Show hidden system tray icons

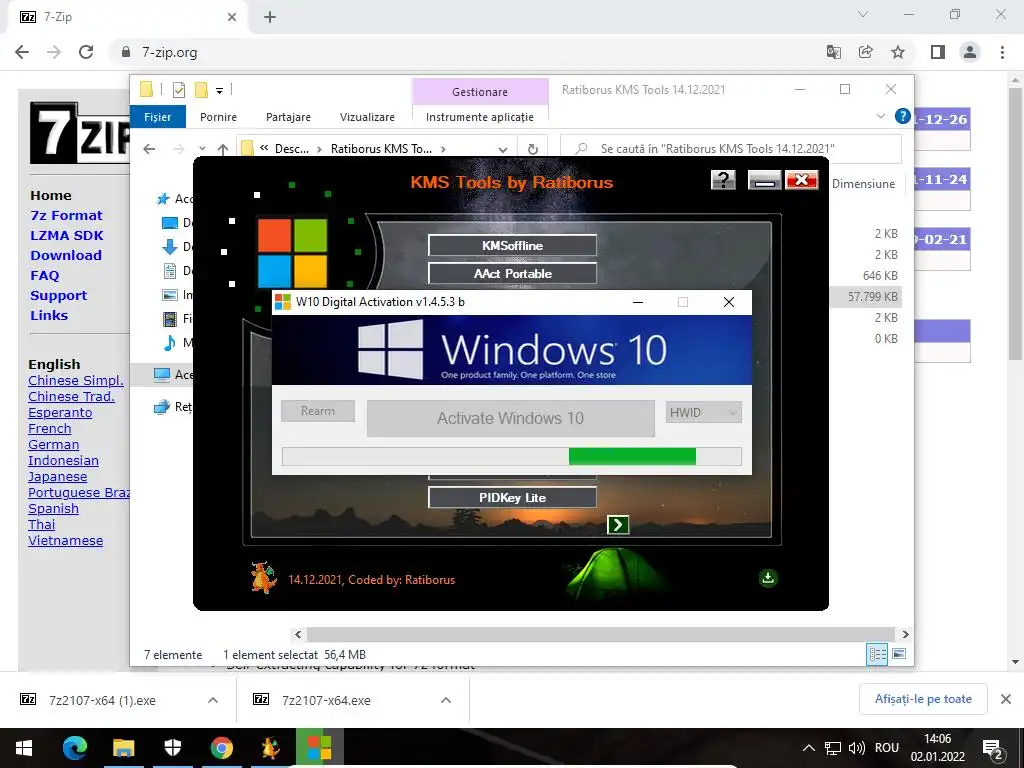click(808, 748)
